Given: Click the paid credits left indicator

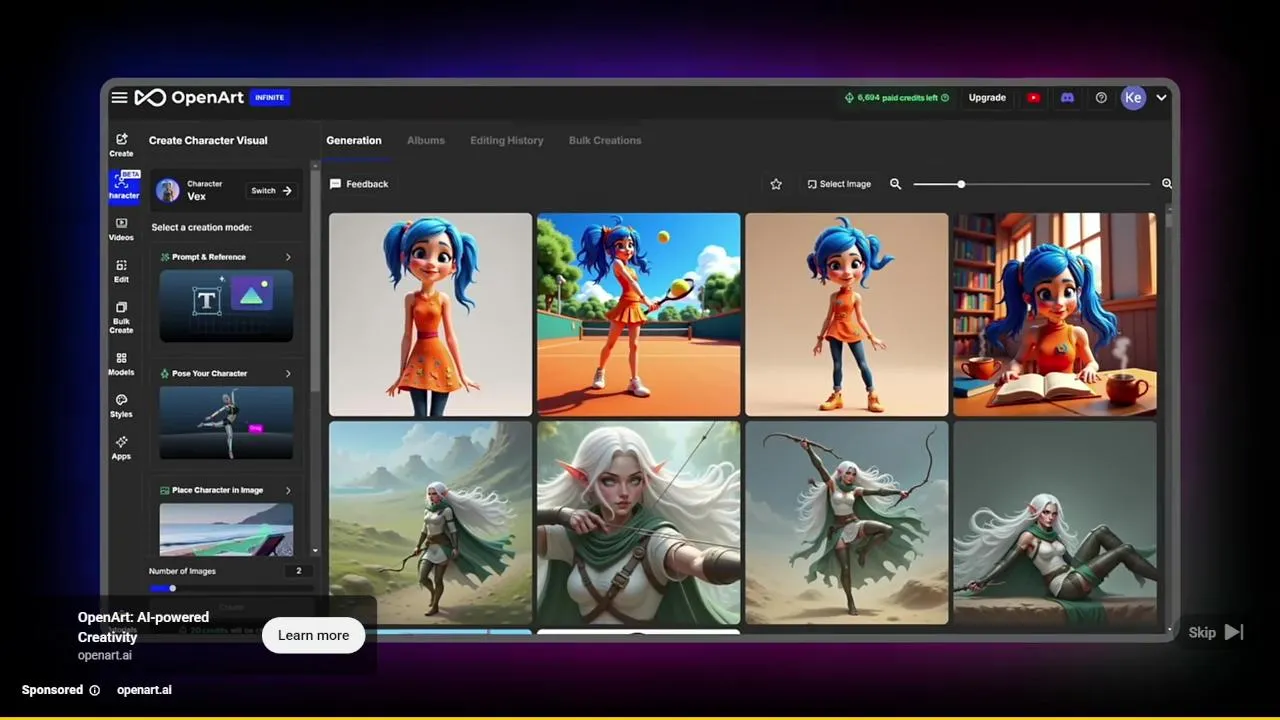Looking at the screenshot, I should 897,98.
